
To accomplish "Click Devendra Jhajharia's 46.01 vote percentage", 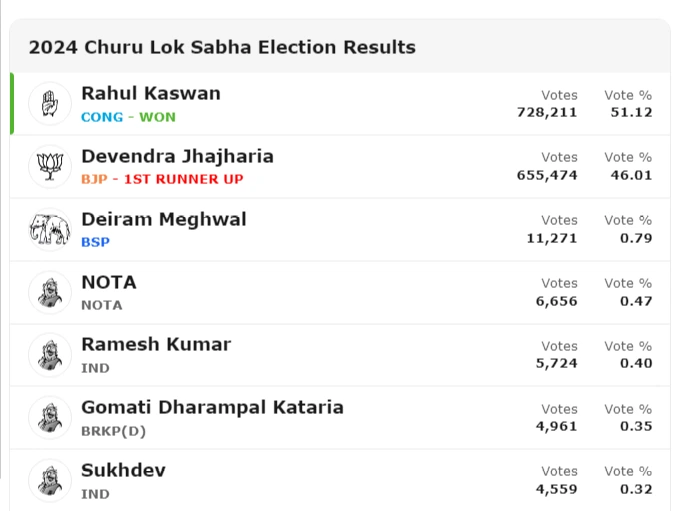I will (631, 175).
